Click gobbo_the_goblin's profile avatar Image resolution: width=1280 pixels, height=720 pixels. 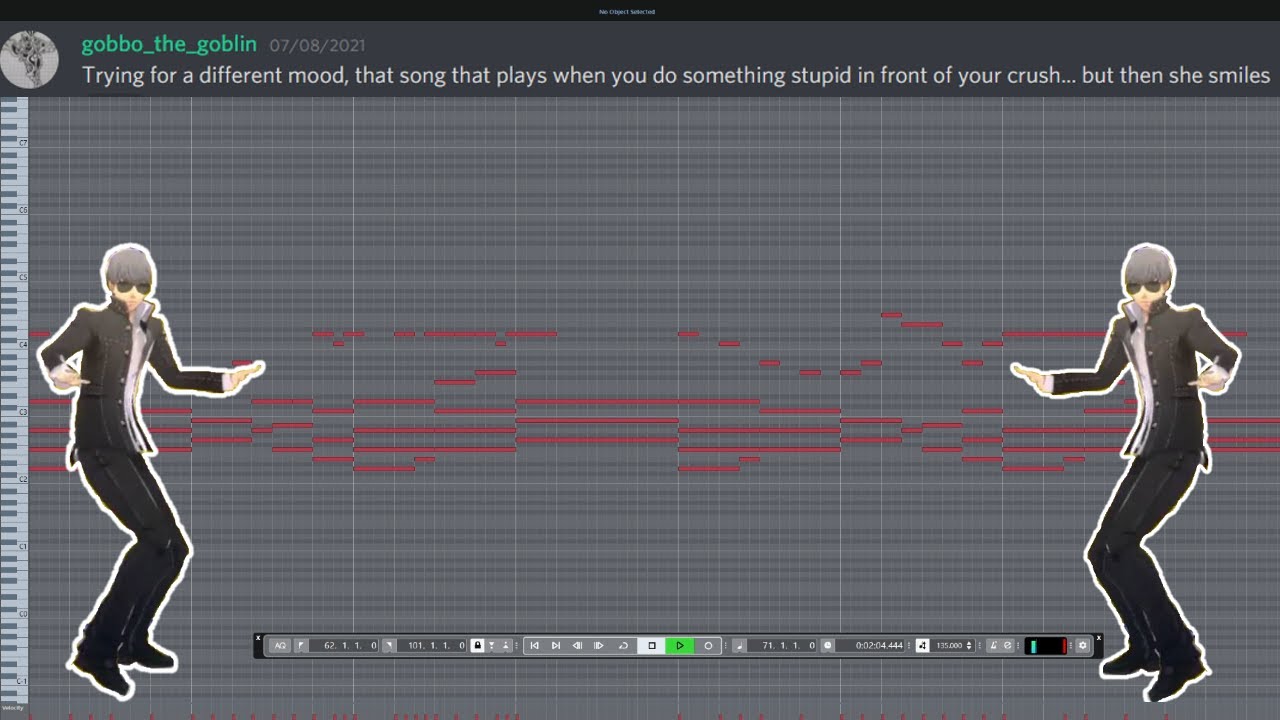pyautogui.click(x=29, y=59)
